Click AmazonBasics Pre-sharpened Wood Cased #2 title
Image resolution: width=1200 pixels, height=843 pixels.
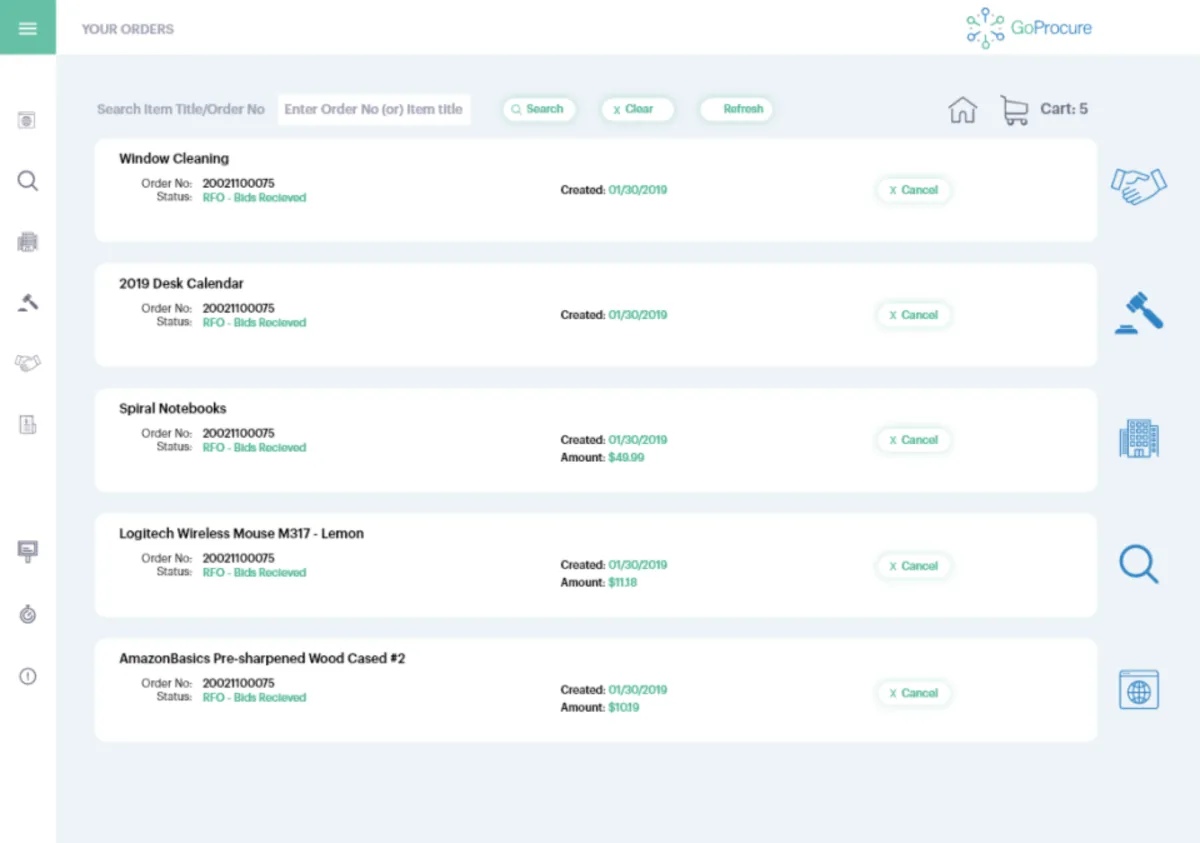262,658
